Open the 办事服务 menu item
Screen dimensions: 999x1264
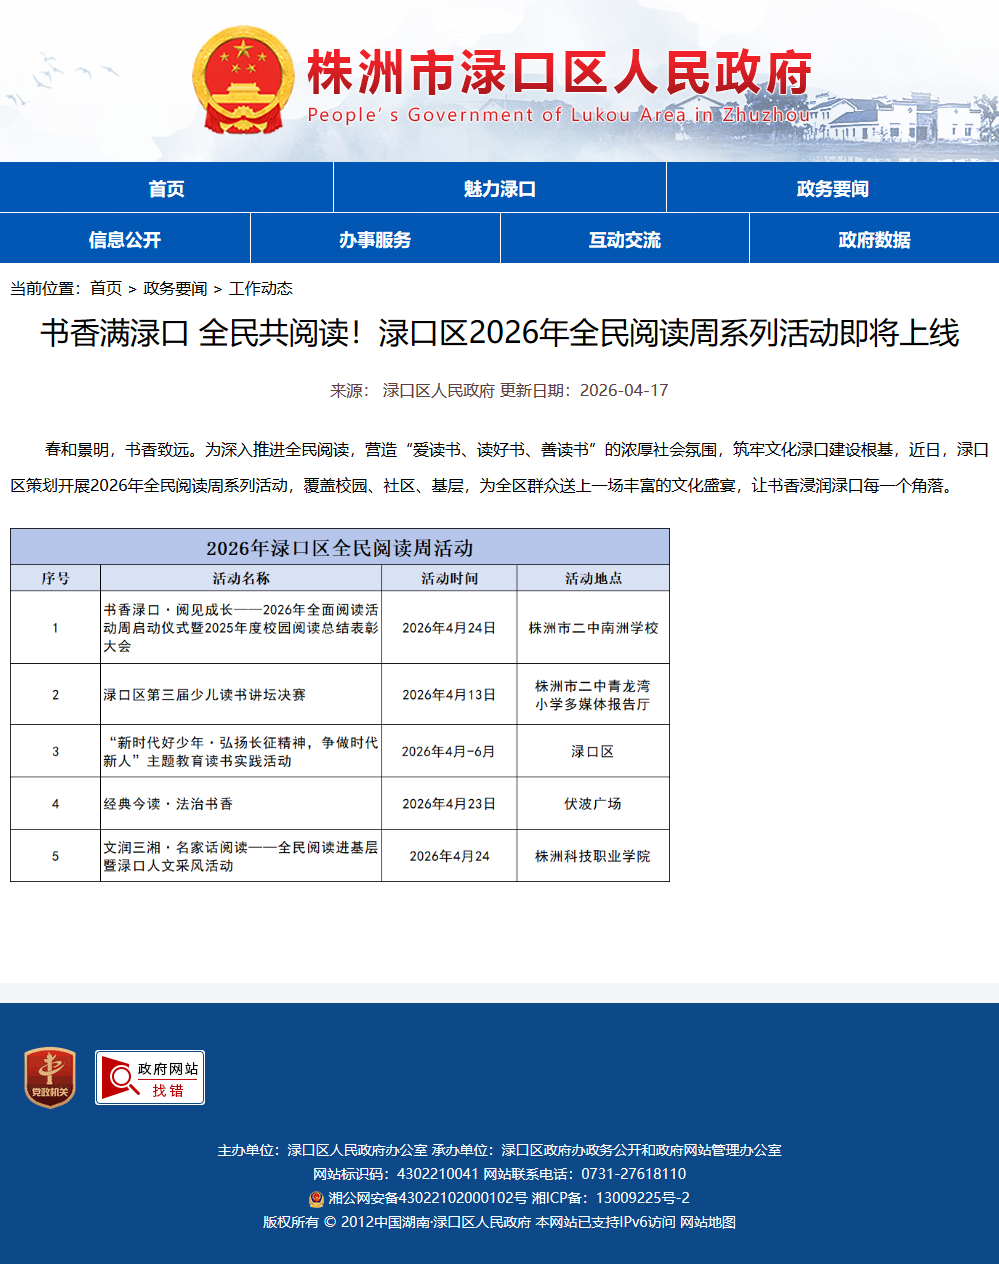(374, 239)
